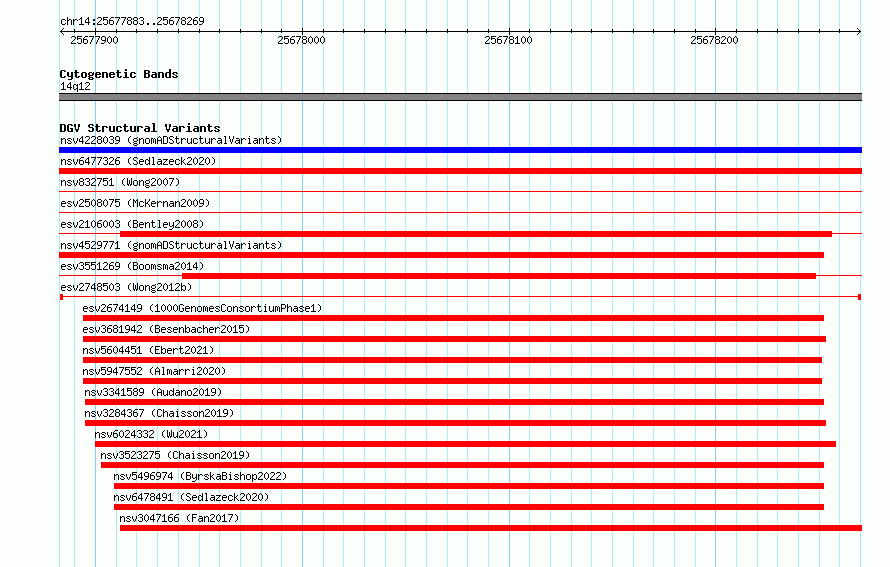This screenshot has height=567, width=890.
Task: Select the blue nsv4228039 variant bar
Action: coord(460,150)
